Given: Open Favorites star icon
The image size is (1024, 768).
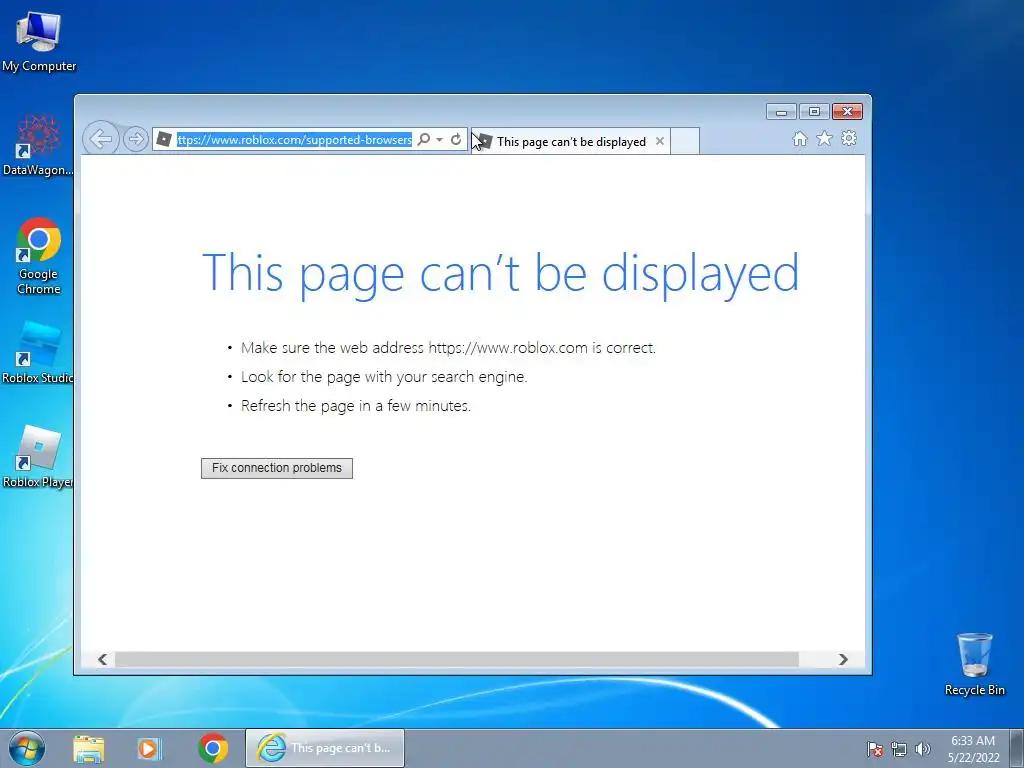Looking at the screenshot, I should coord(824,138).
